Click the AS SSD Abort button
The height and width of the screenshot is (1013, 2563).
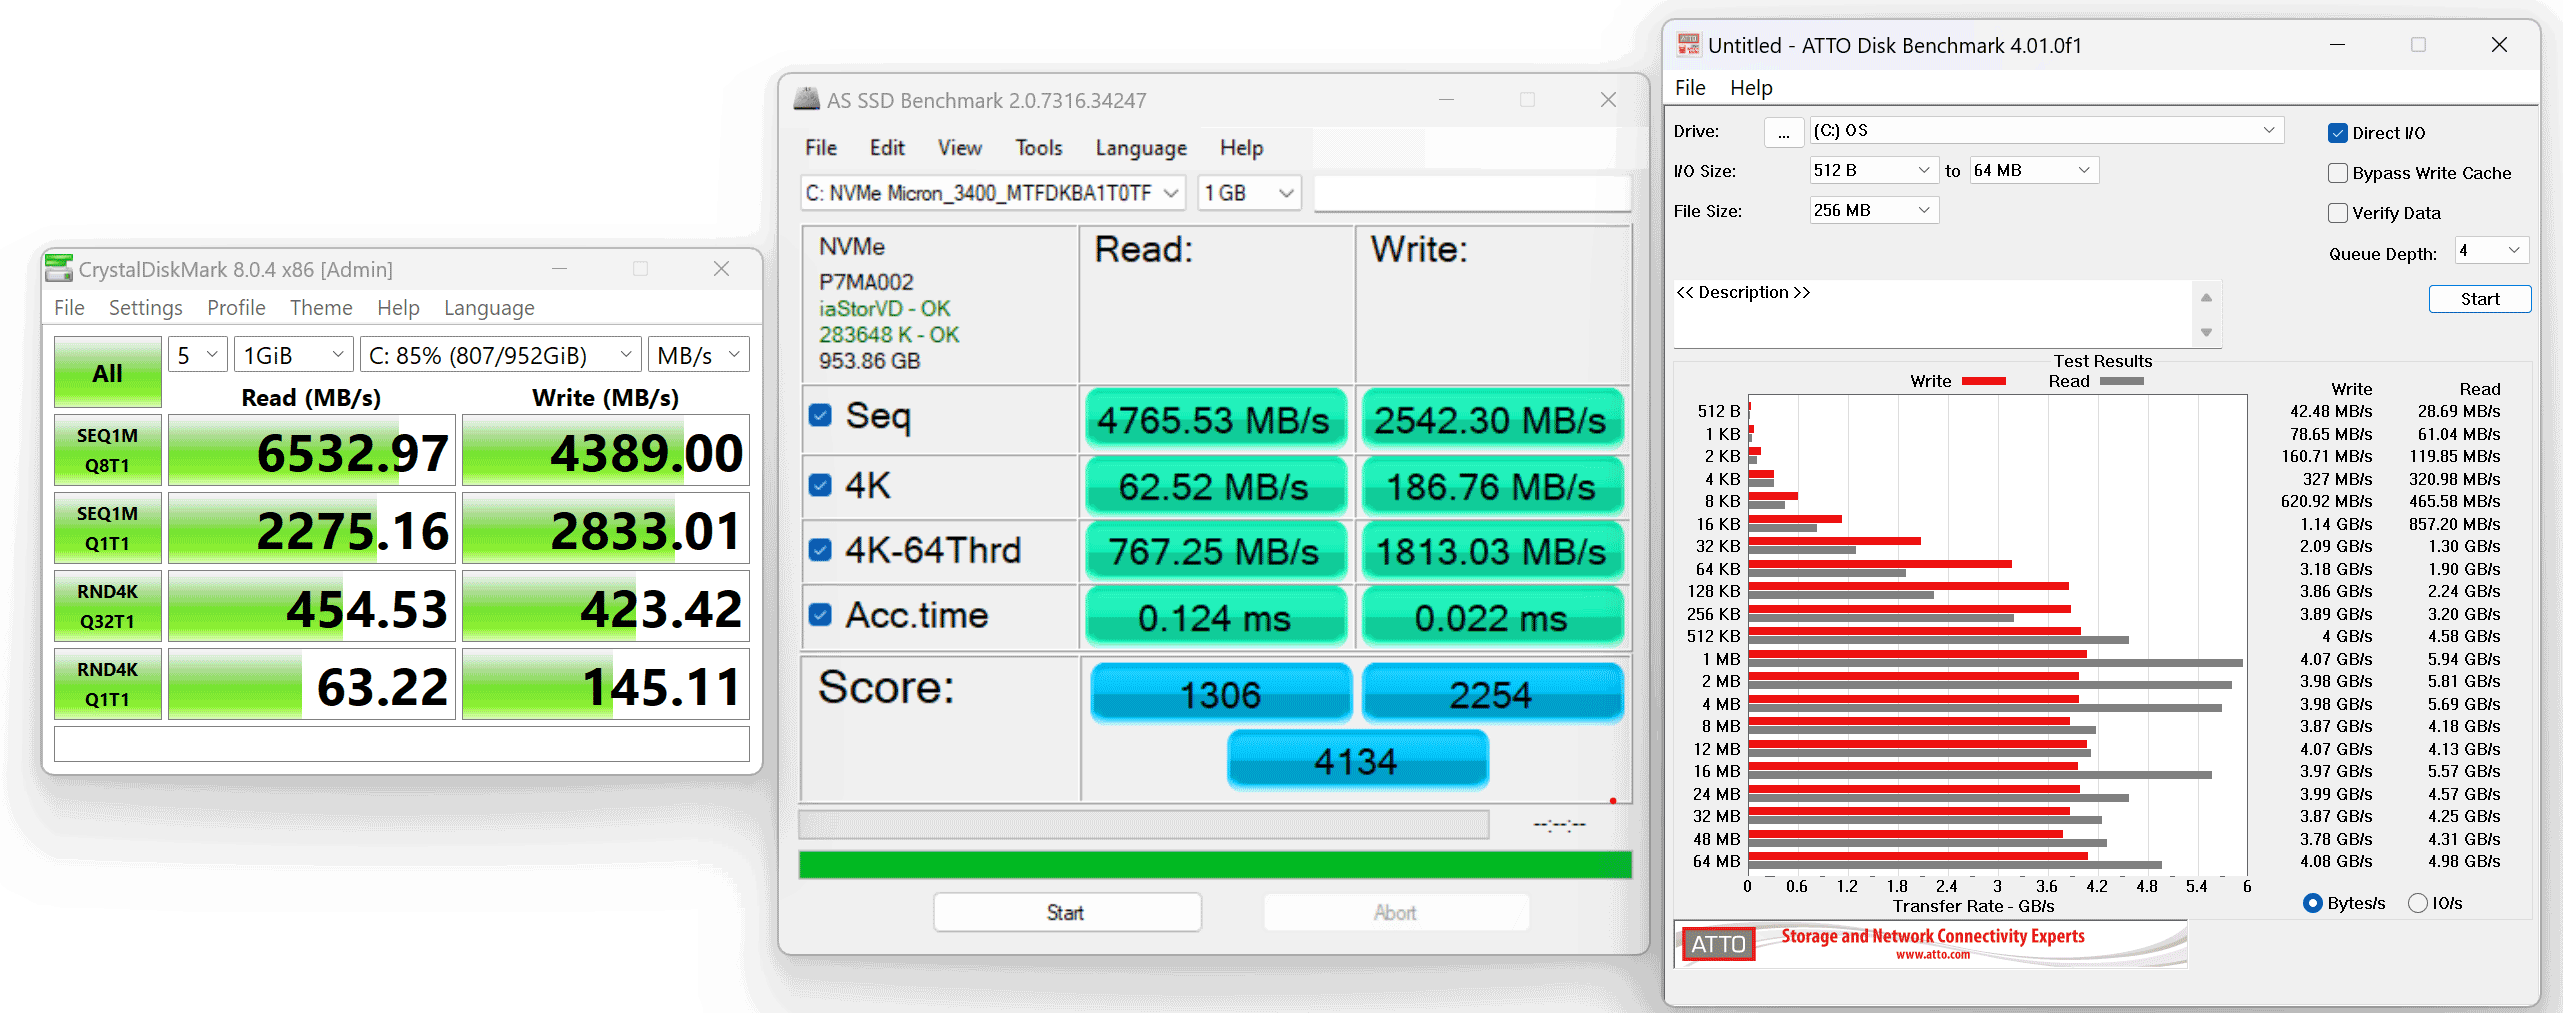[1396, 912]
